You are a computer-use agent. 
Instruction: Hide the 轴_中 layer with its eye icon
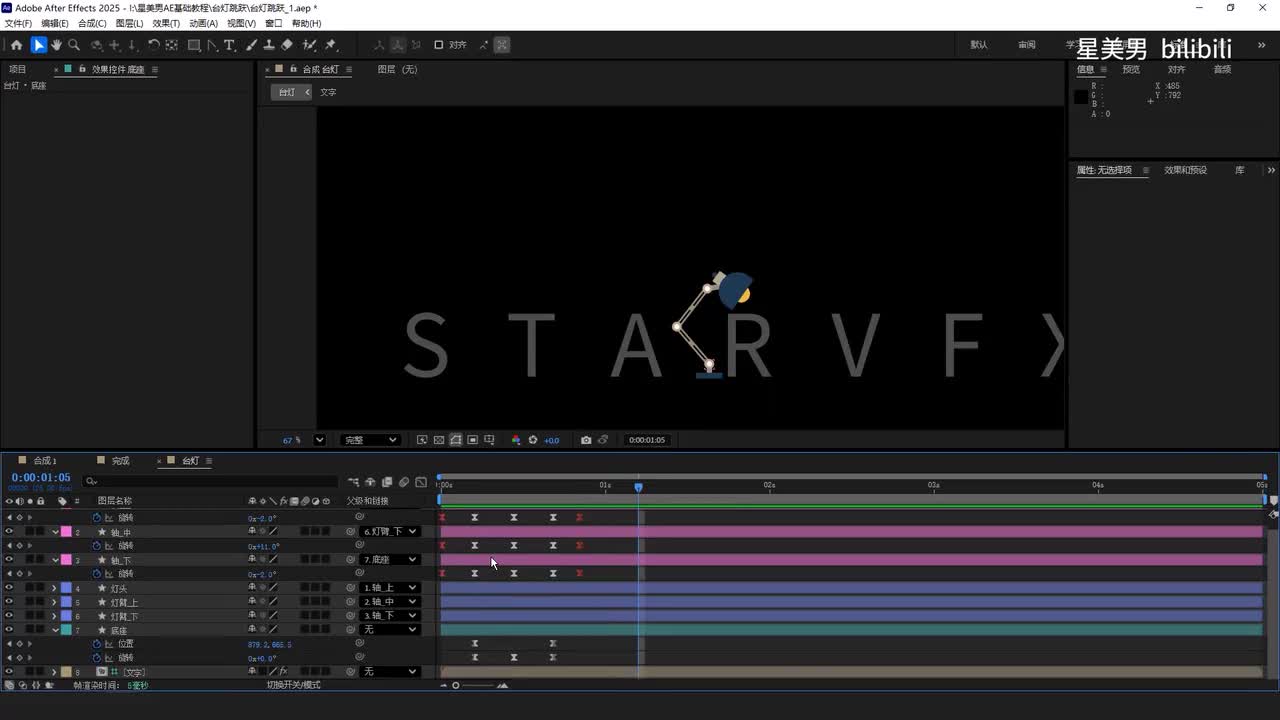[x=9, y=532]
